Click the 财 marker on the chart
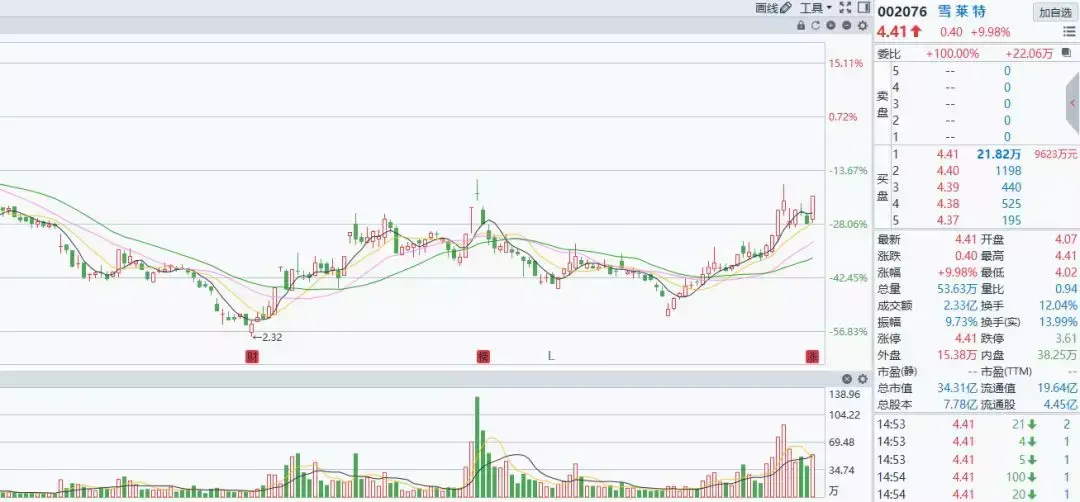 pyautogui.click(x=253, y=356)
